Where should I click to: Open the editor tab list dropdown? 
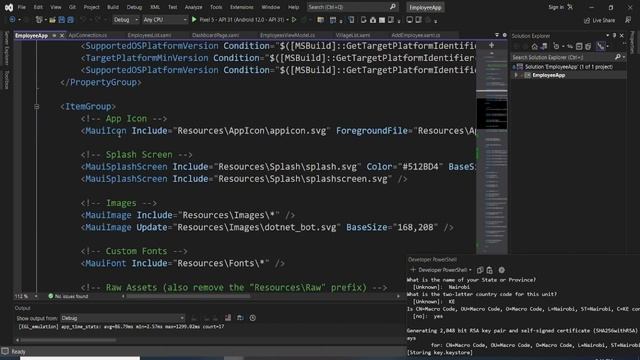coord(497,36)
